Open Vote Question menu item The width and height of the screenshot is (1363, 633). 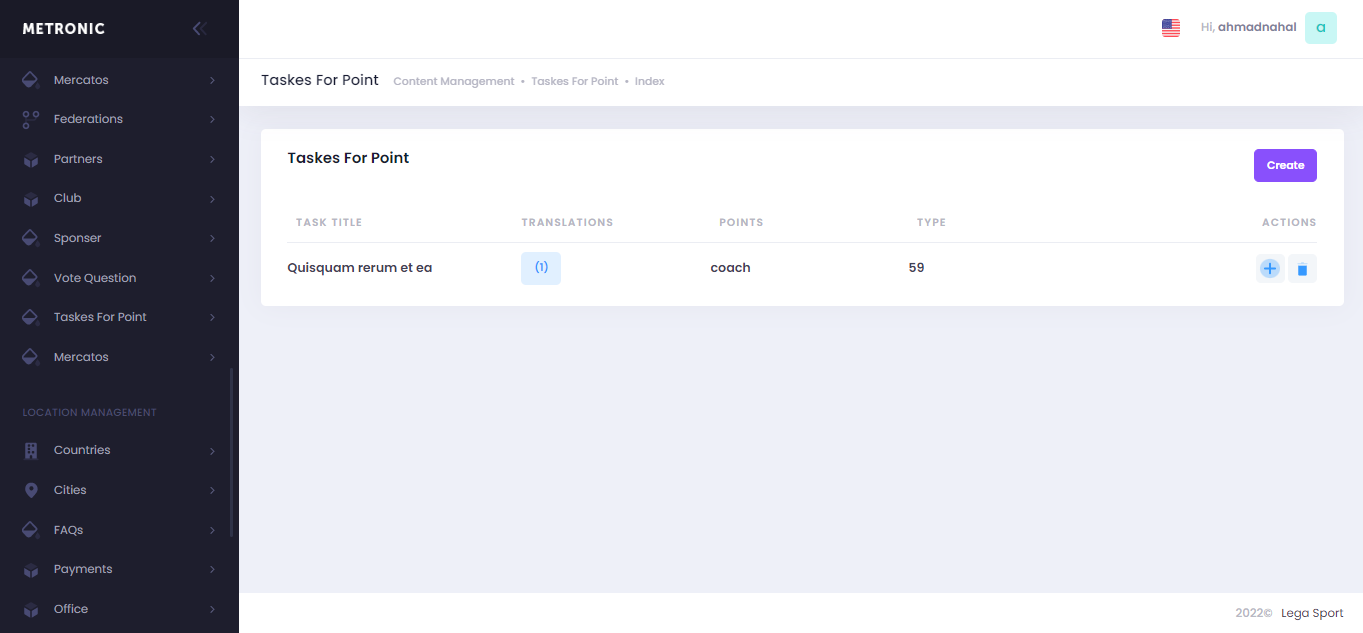[95, 278]
